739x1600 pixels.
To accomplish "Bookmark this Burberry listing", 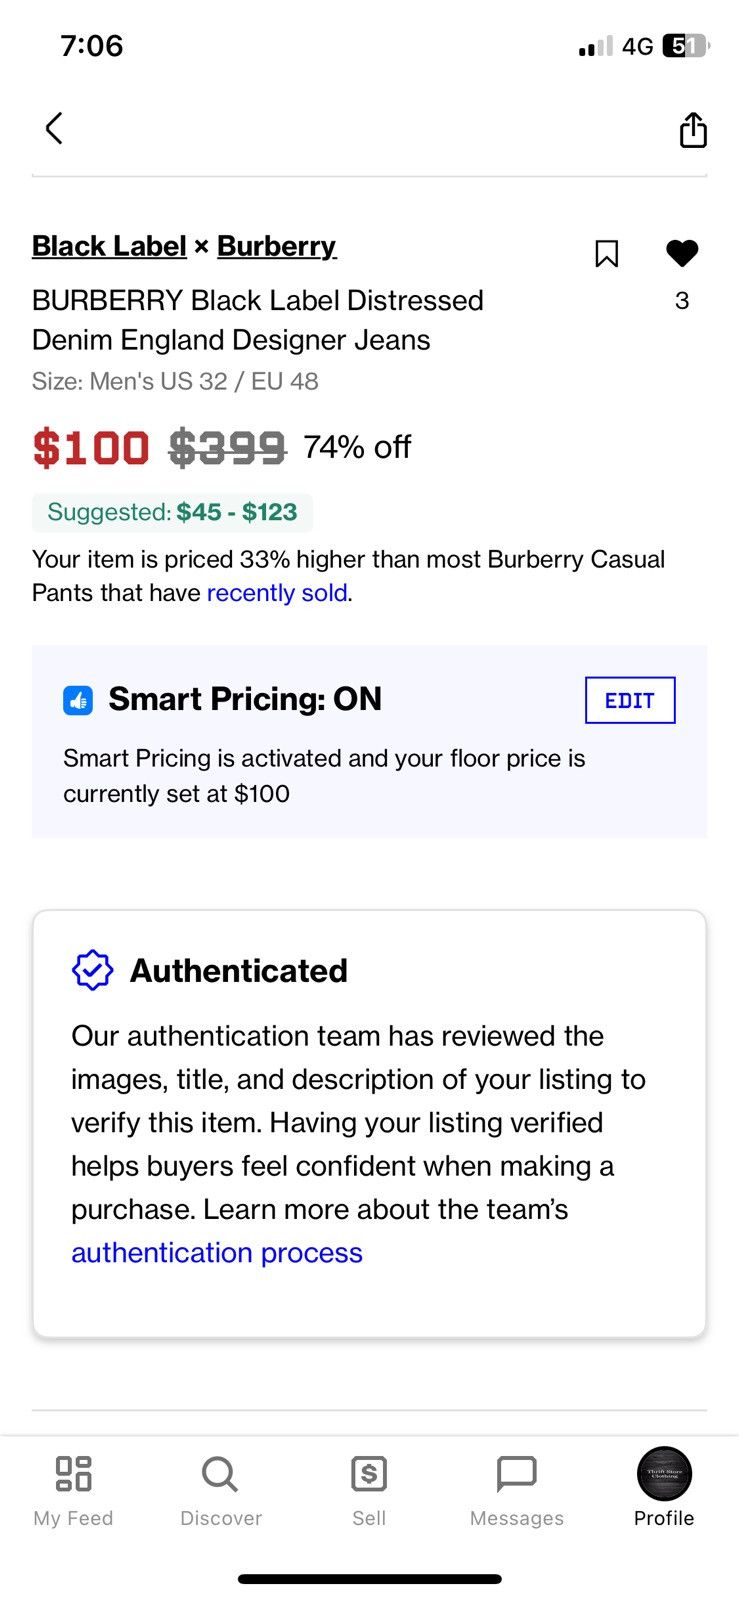I will coord(606,254).
